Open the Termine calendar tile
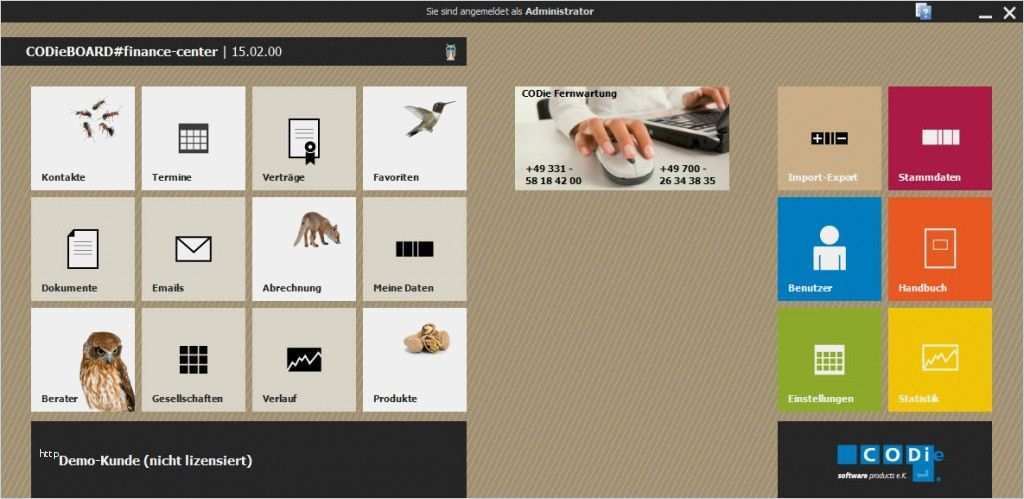This screenshot has height=499, width=1024. [193, 138]
